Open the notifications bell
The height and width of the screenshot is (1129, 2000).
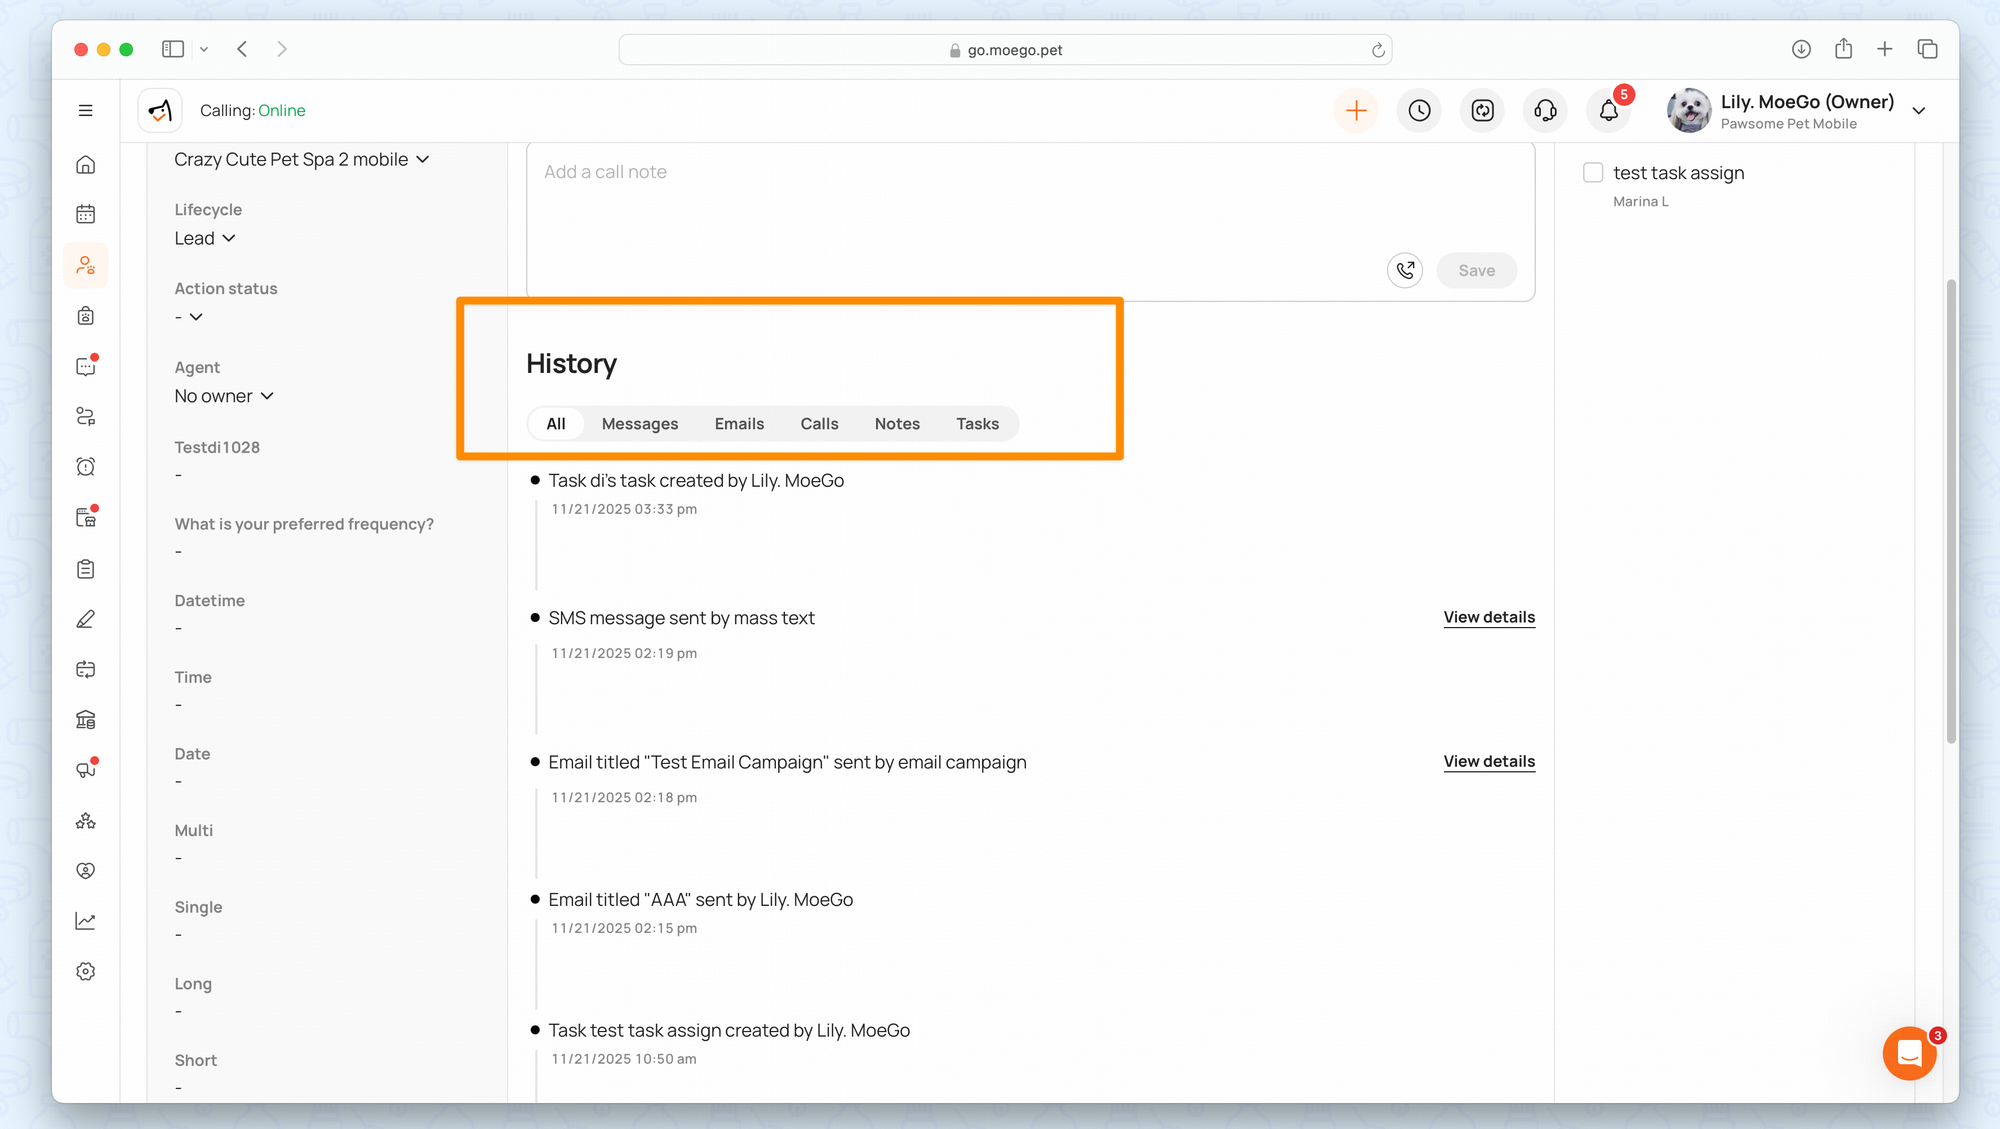pos(1608,111)
